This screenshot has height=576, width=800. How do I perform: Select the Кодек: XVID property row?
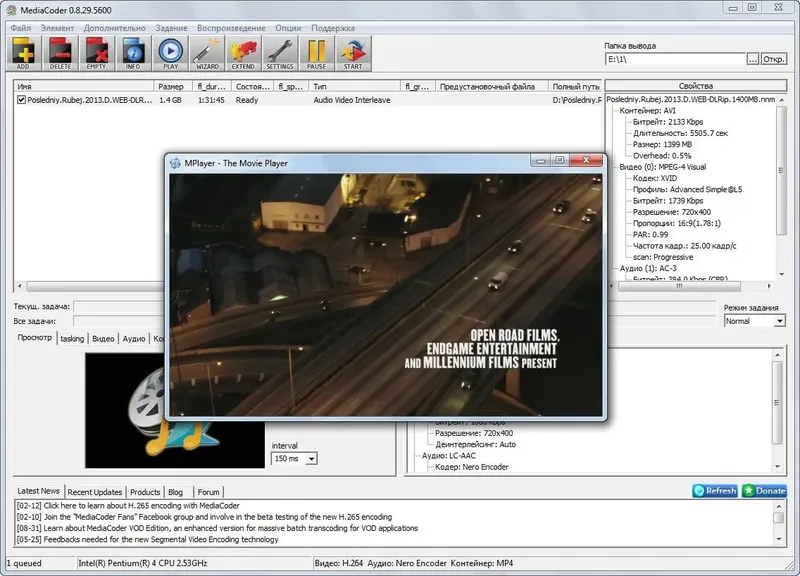655,178
